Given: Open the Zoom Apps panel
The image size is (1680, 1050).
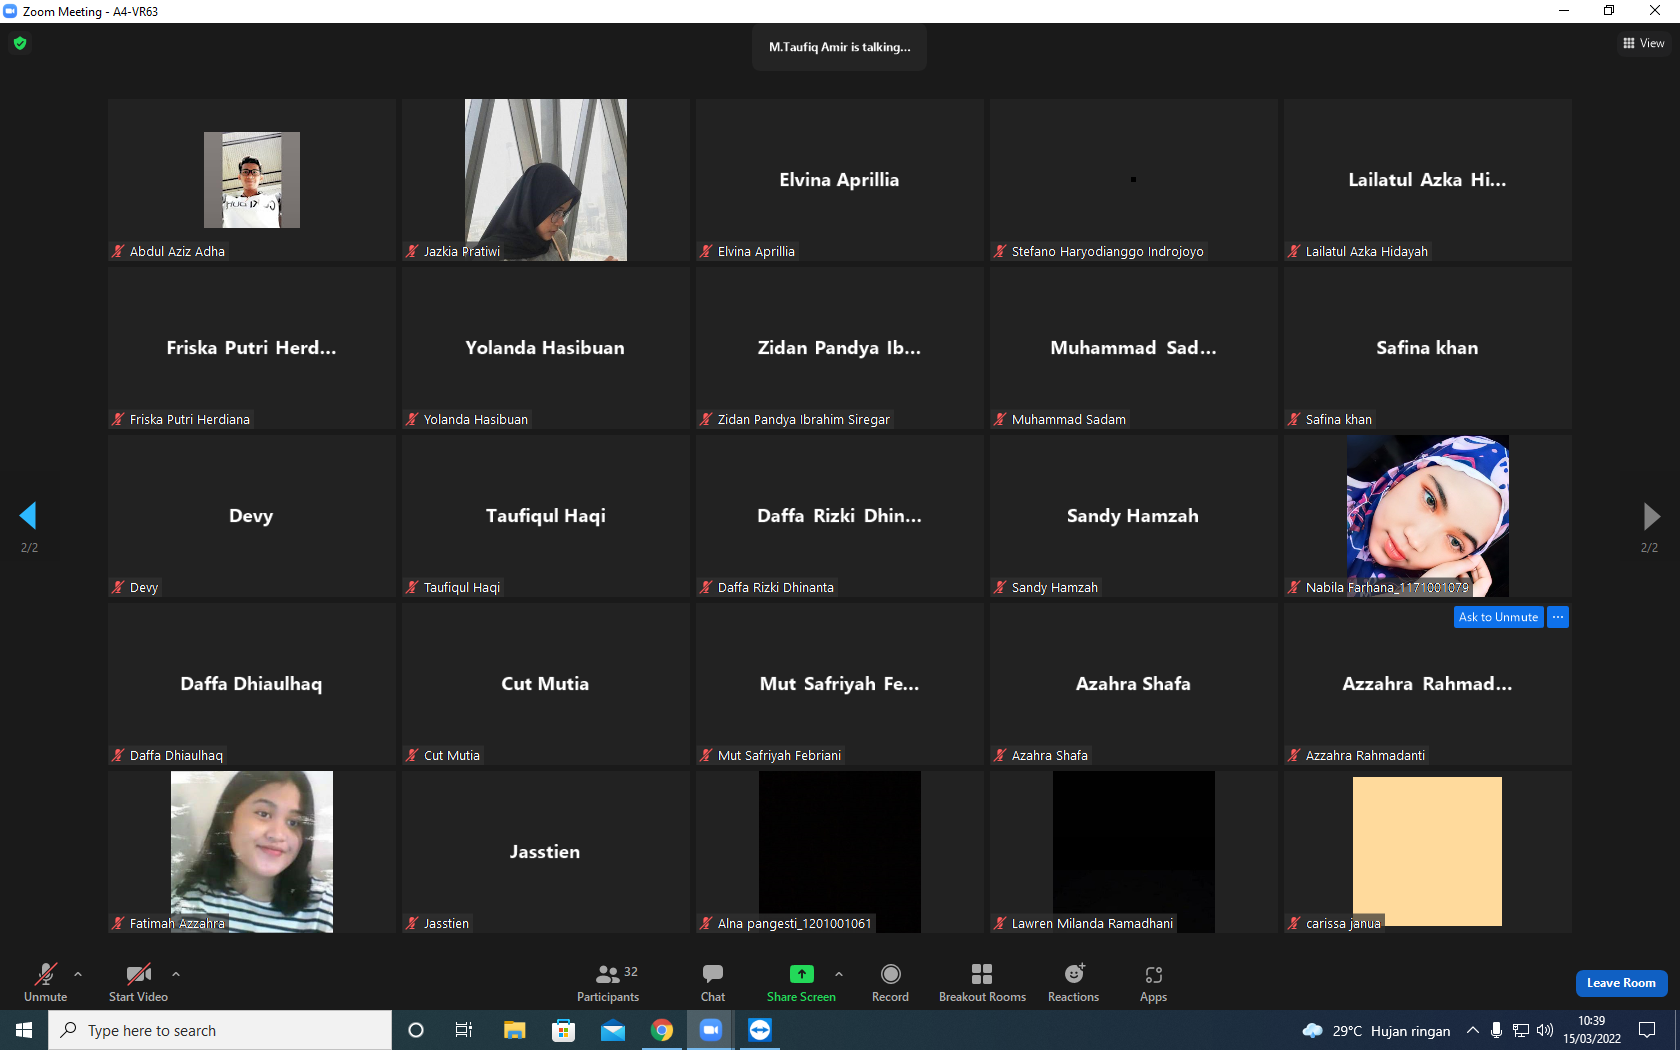Looking at the screenshot, I should [x=1153, y=983].
